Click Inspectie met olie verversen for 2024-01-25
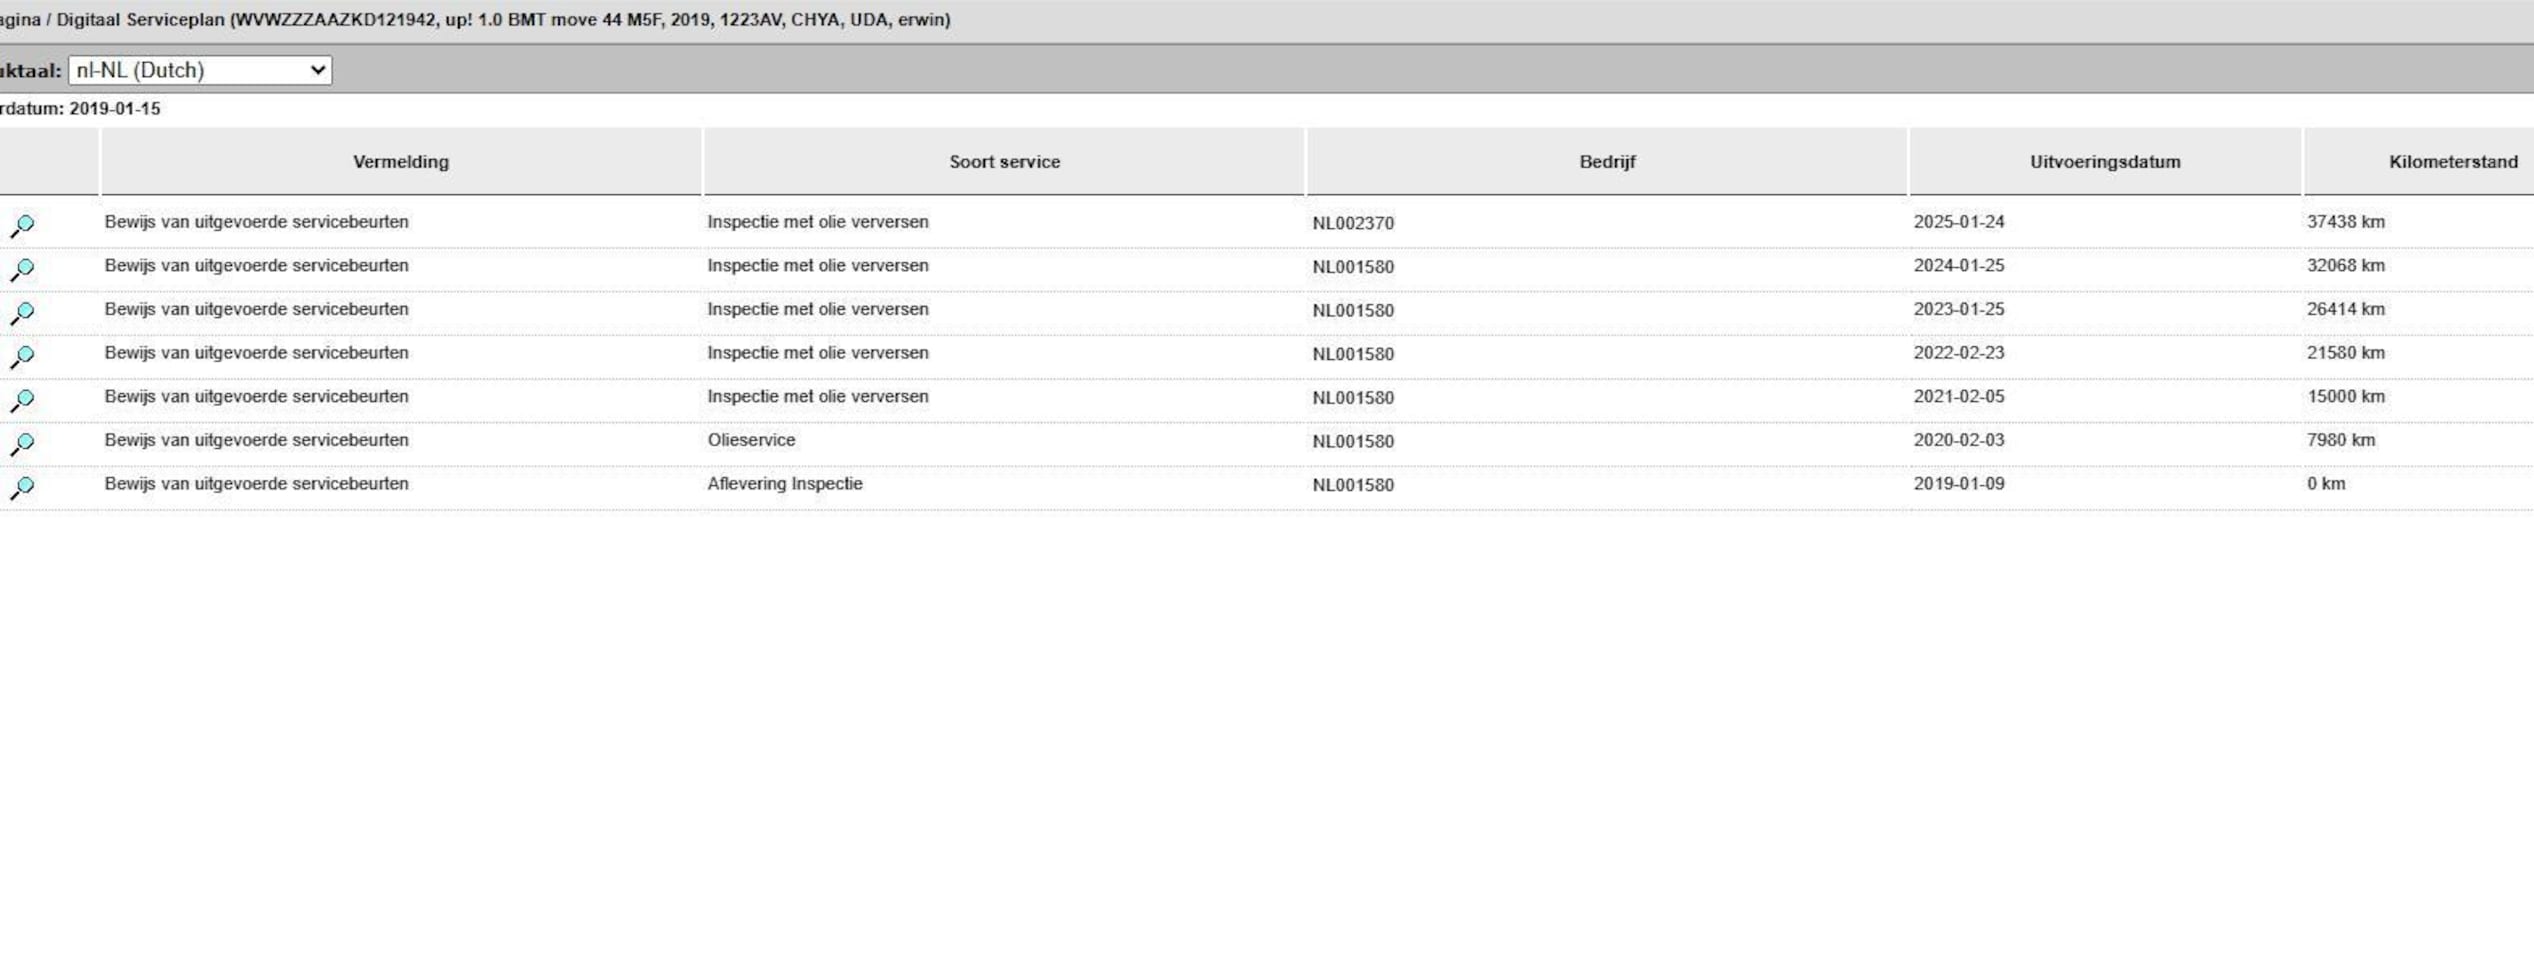Viewport: 2534px width, 960px height. coord(818,266)
